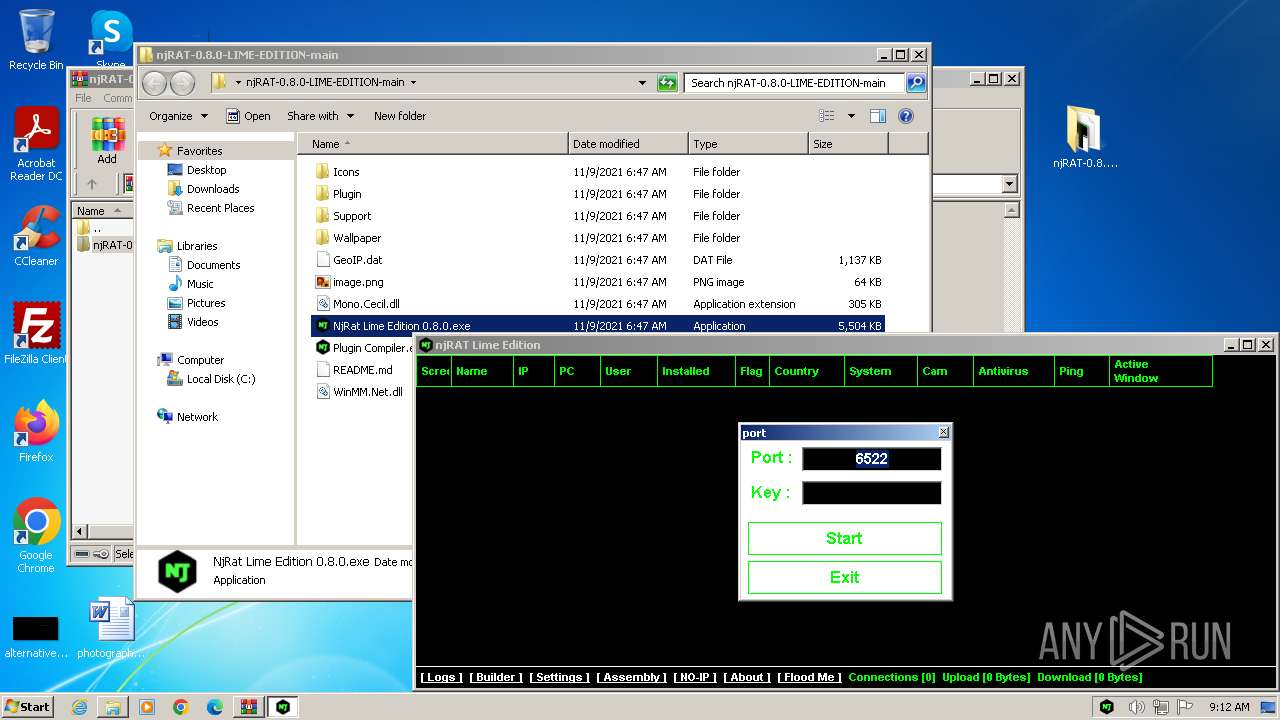Launch Google Chrome from the desktop
The width and height of the screenshot is (1280, 720).
[x=36, y=535]
